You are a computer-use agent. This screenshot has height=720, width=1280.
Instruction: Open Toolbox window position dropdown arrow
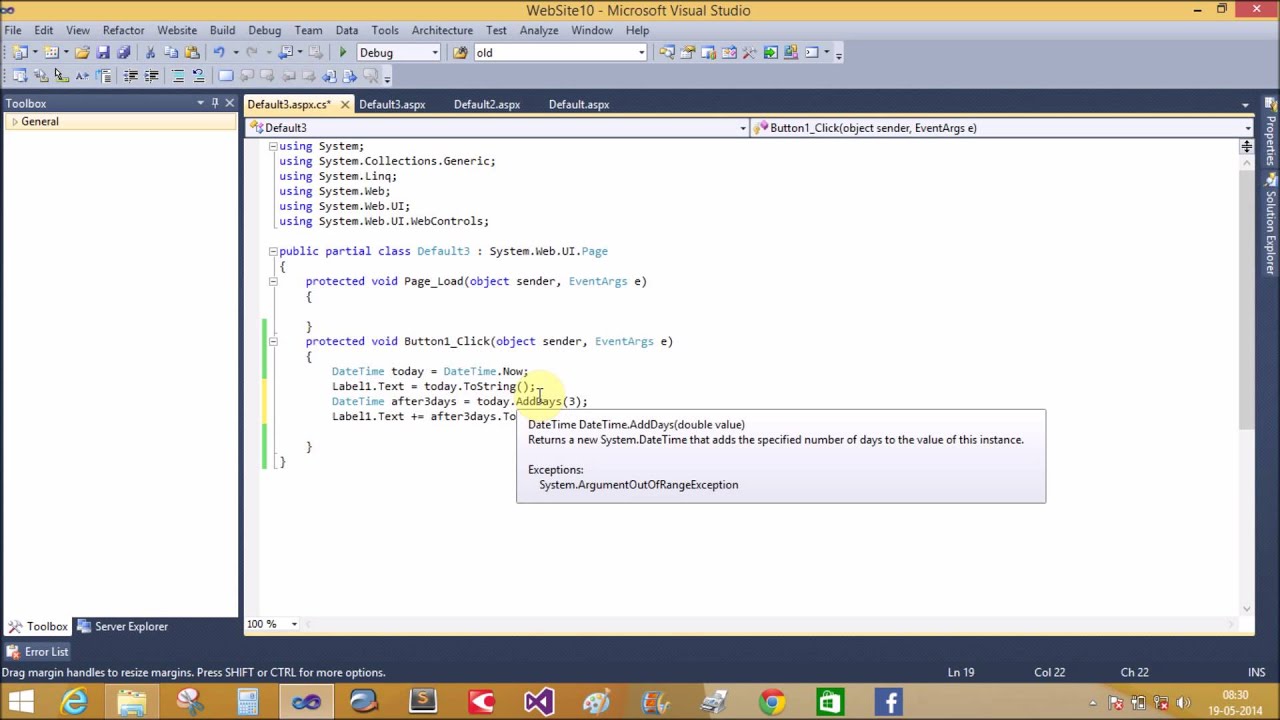coord(200,103)
